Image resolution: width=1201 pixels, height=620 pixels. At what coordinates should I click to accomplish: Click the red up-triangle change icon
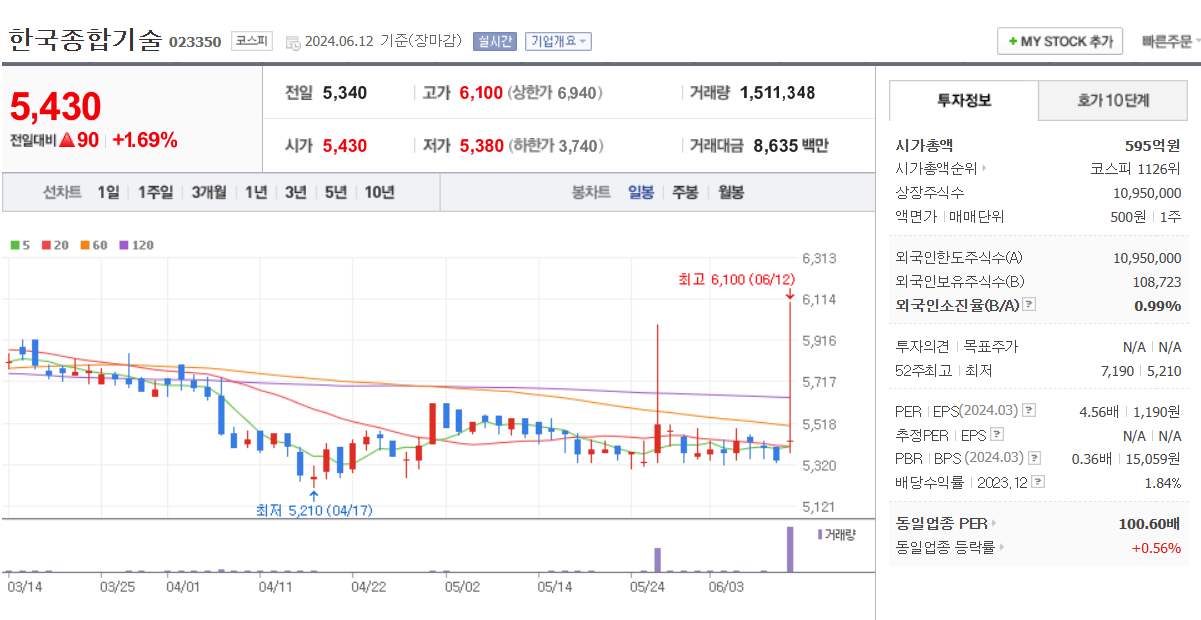[67, 140]
